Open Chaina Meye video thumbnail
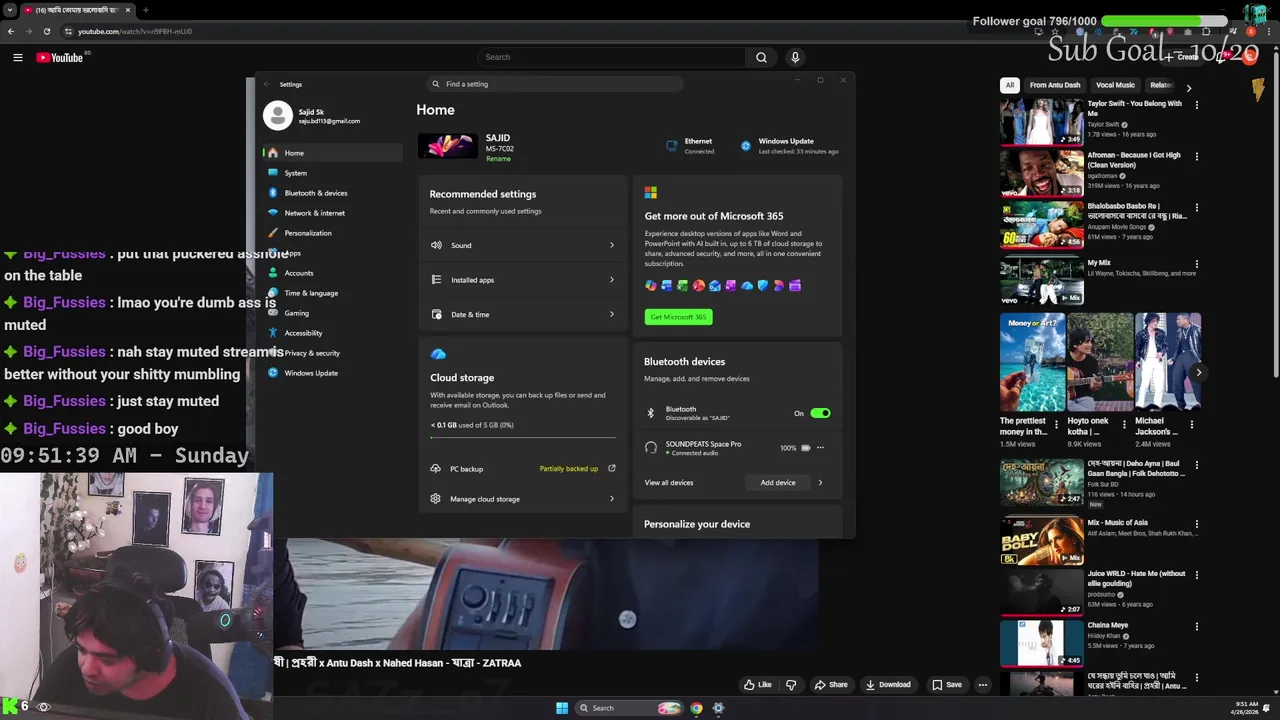1280x720 pixels. pos(1041,643)
